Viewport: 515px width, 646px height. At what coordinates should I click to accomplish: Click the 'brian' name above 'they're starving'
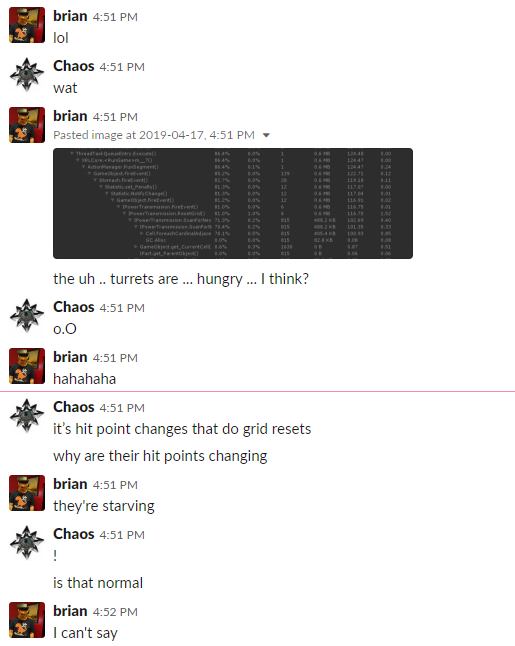[x=70, y=484]
